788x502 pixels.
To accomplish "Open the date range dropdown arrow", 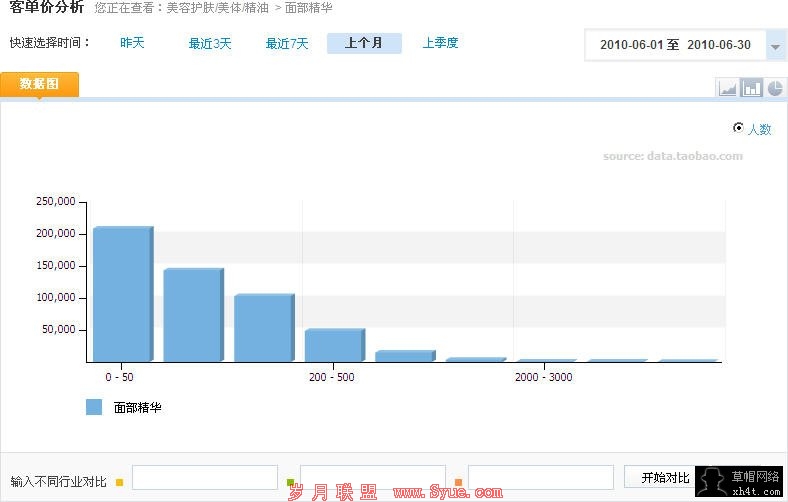I will (x=775, y=46).
